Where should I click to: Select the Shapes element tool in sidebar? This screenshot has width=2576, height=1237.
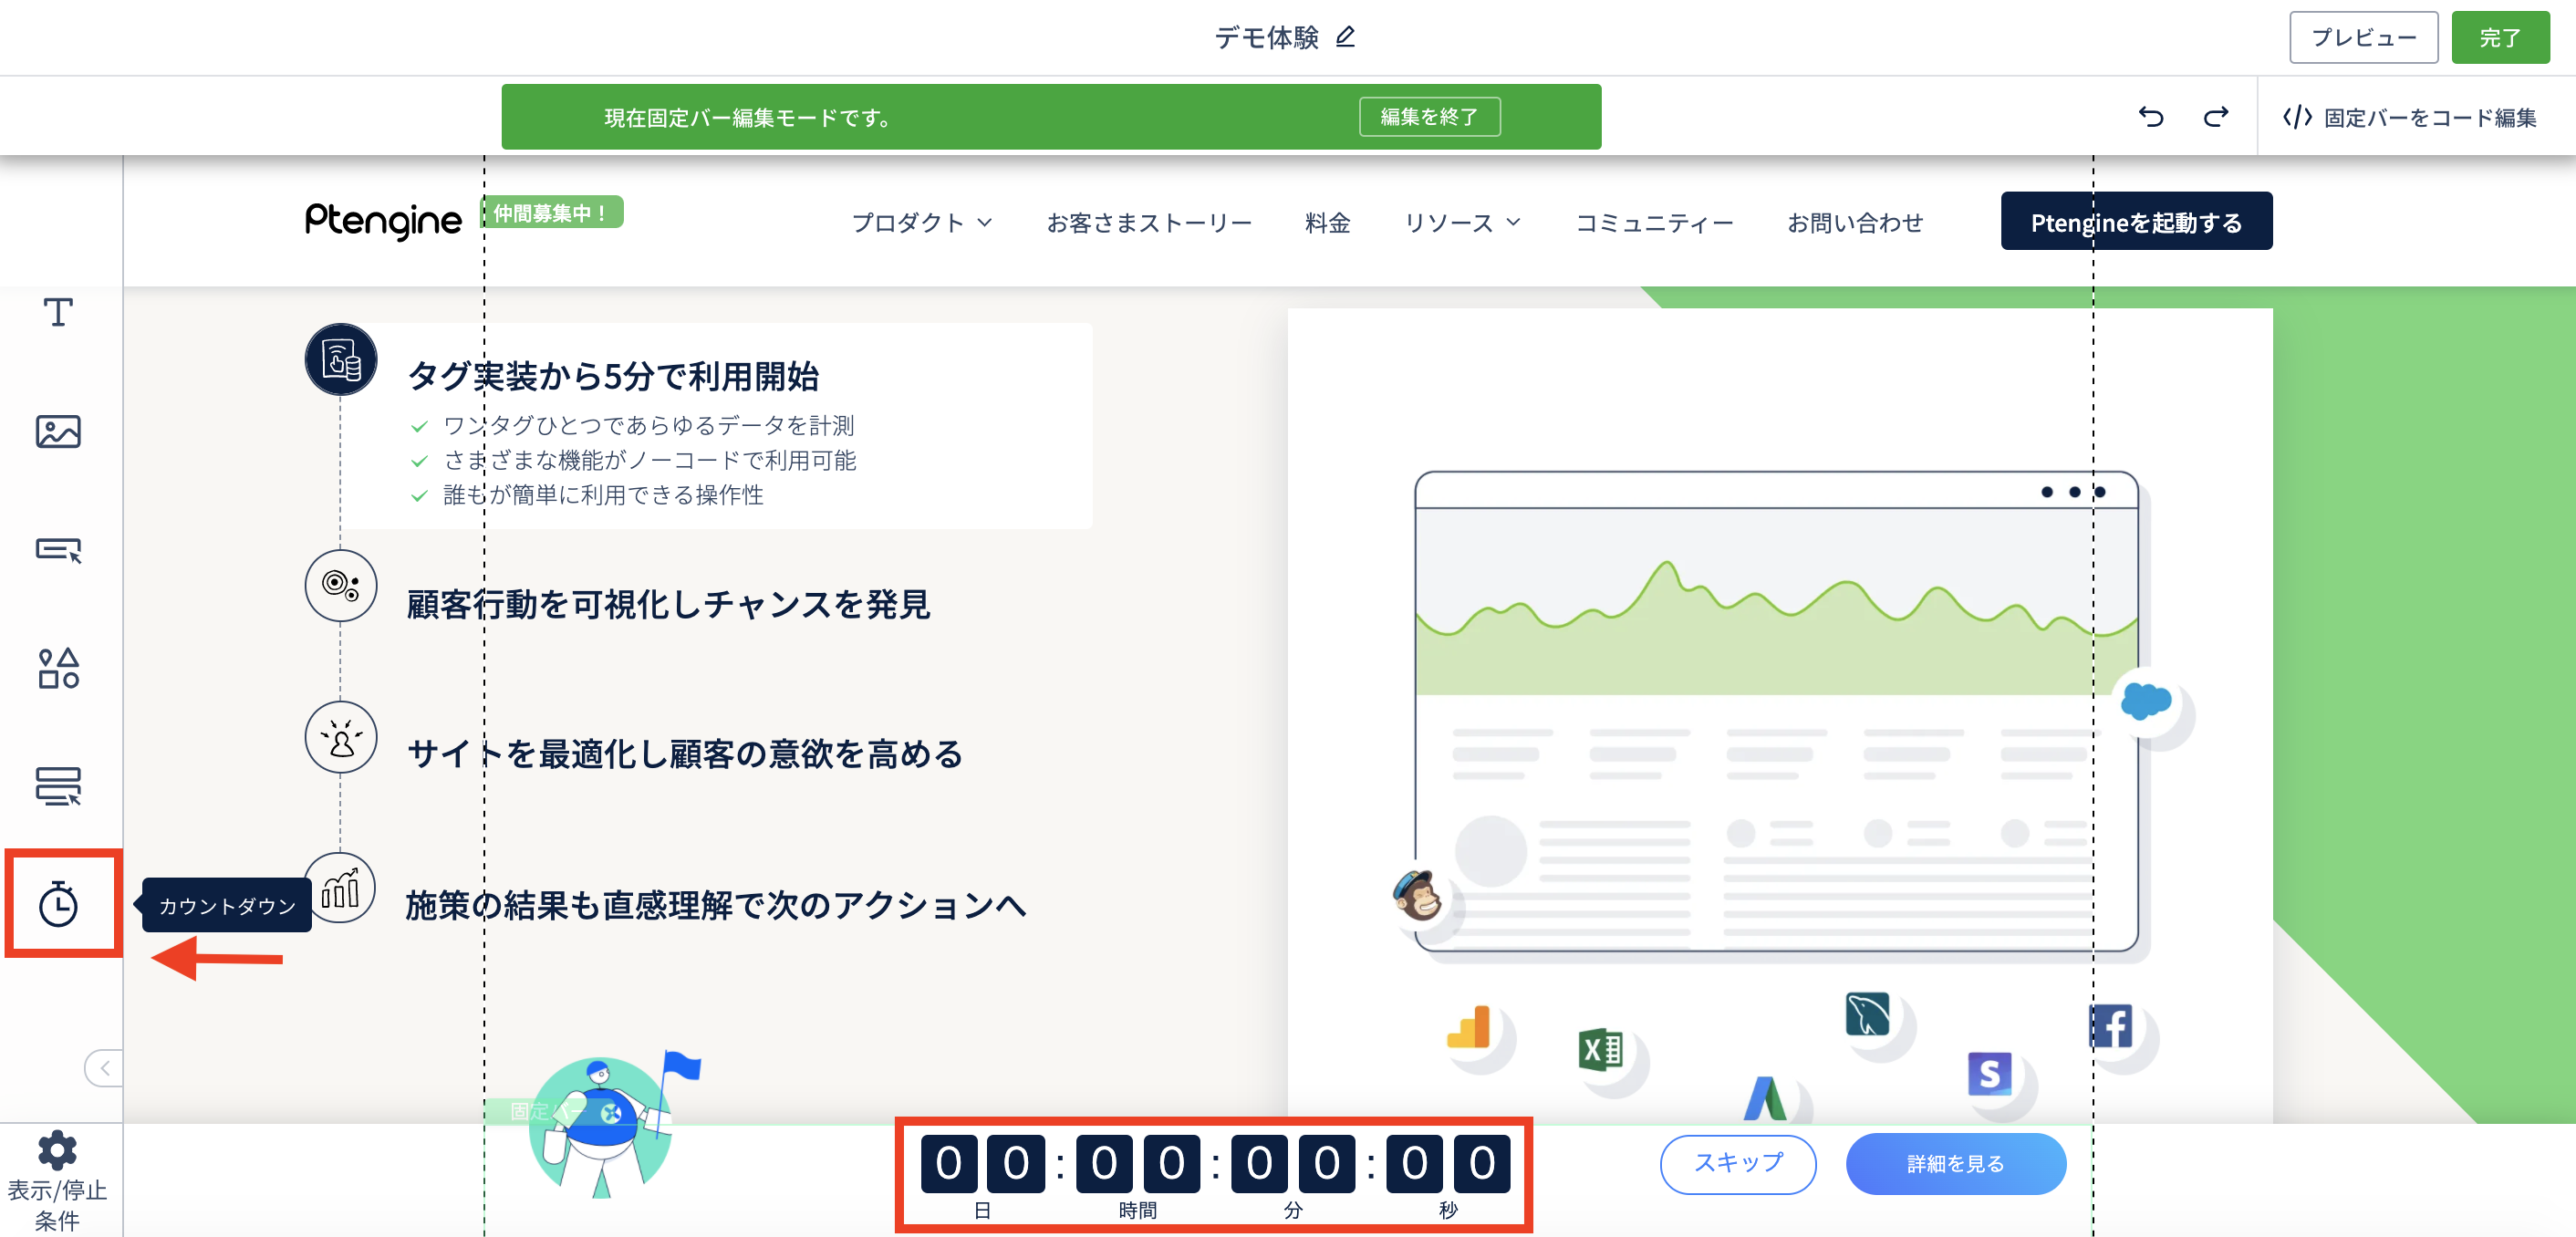click(58, 668)
